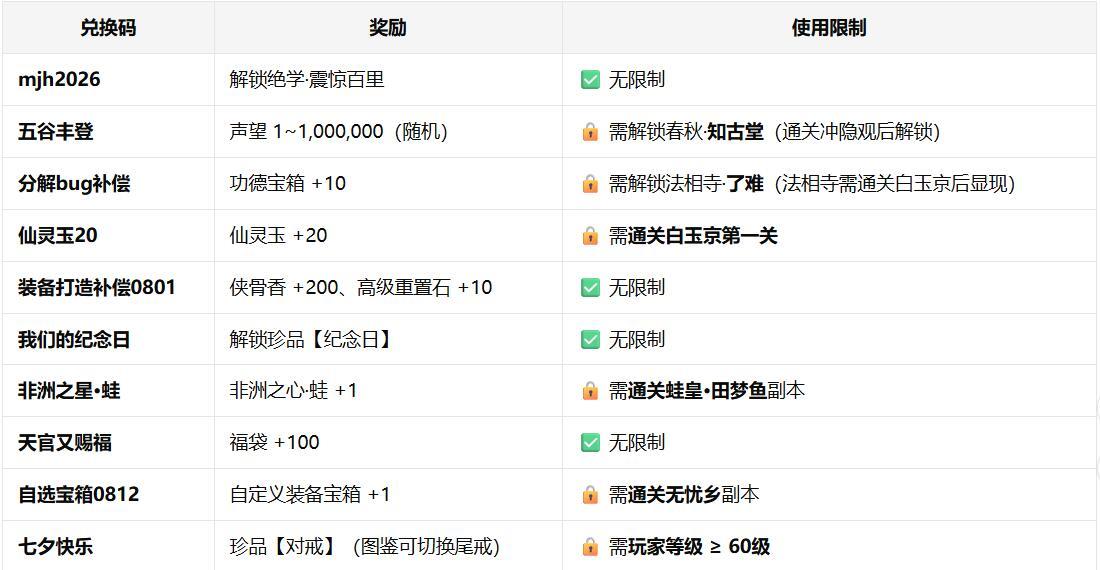Select the redeem code 七夕快乐
This screenshot has height=570, width=1100.
[x=55, y=546]
